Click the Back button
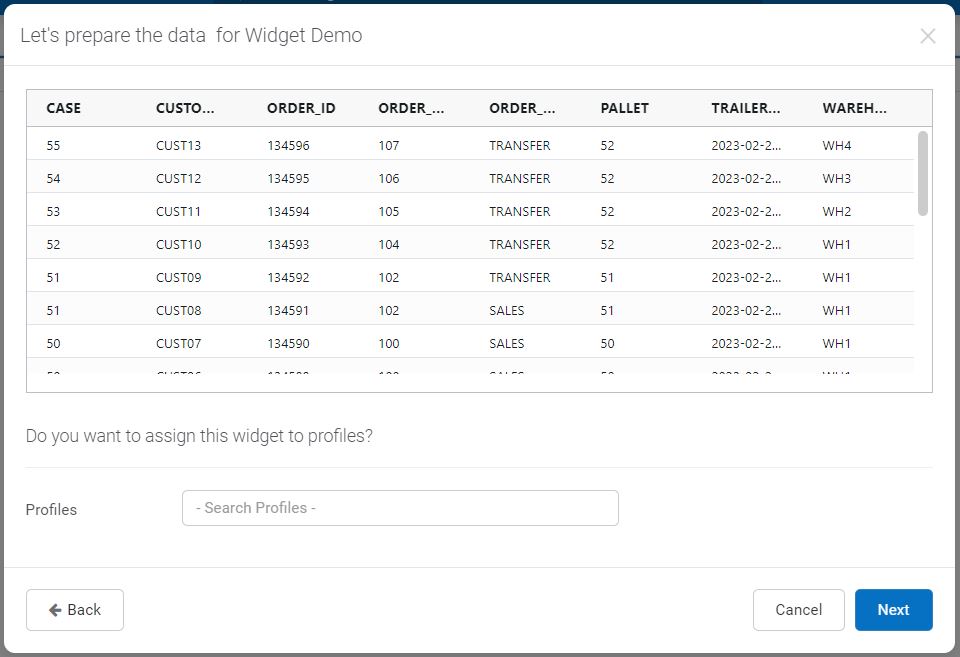Viewport: 960px width, 657px height. click(74, 610)
